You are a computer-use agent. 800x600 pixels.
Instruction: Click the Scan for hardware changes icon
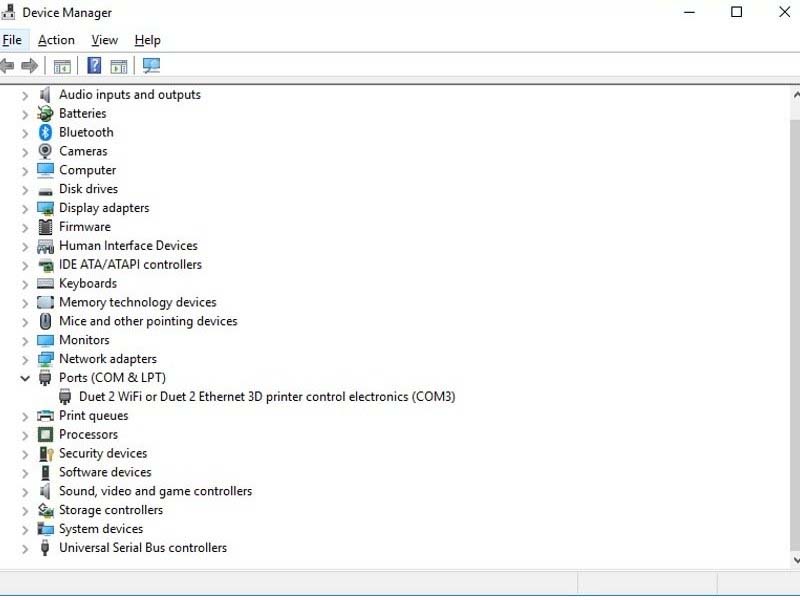pyautogui.click(x=152, y=65)
